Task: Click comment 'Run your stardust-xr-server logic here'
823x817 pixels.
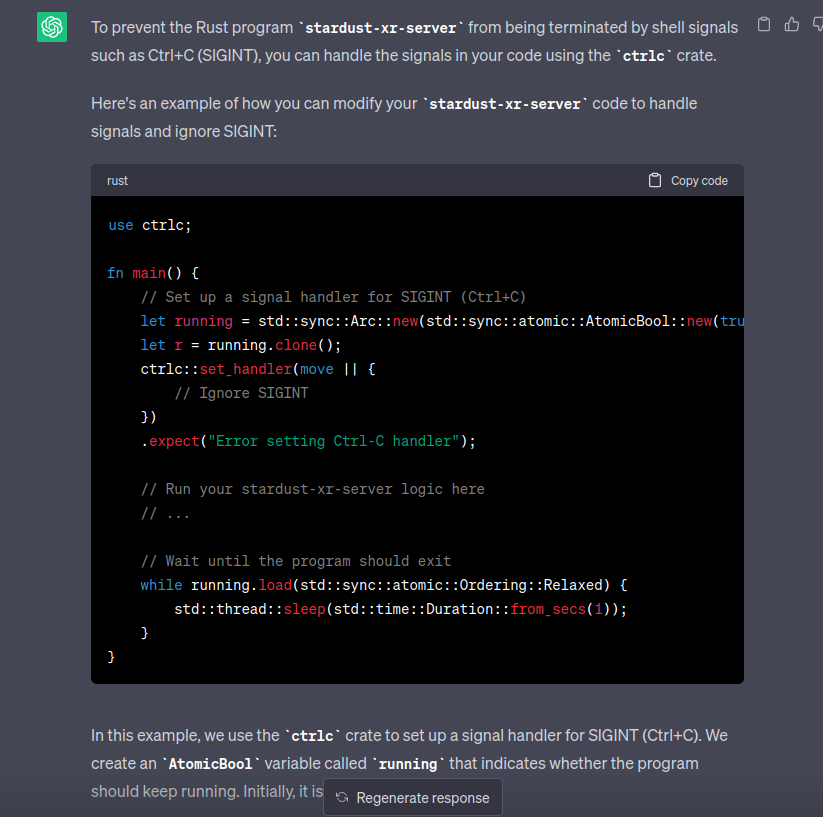Action: (312, 489)
